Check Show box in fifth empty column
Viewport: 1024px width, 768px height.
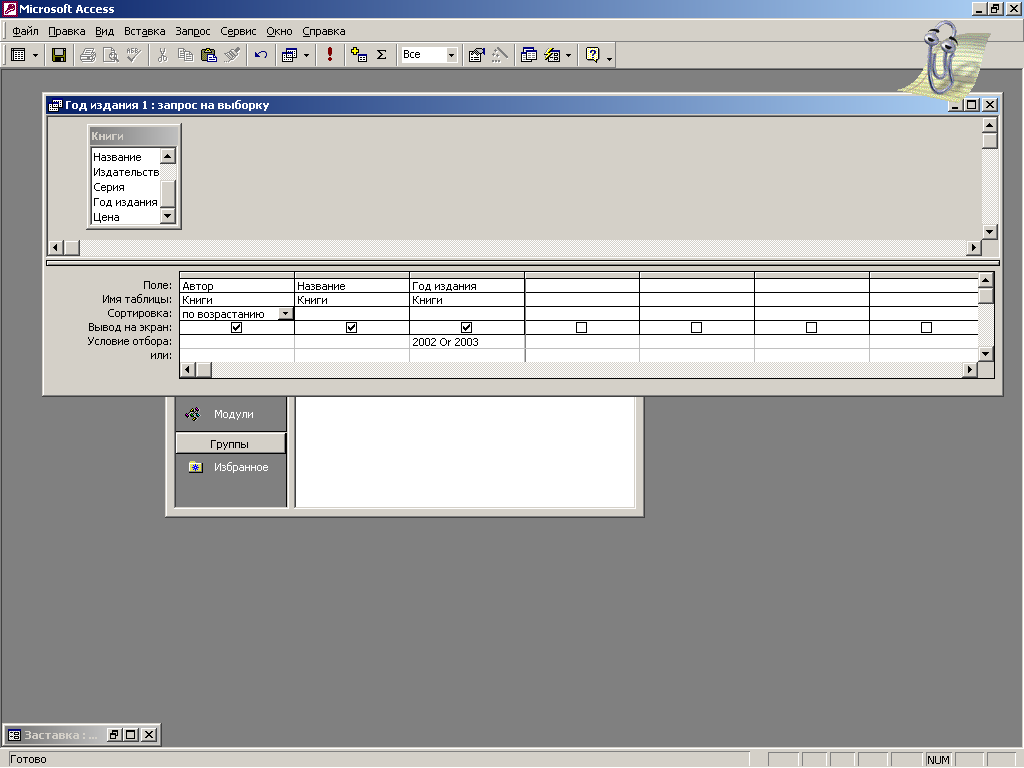coord(696,327)
